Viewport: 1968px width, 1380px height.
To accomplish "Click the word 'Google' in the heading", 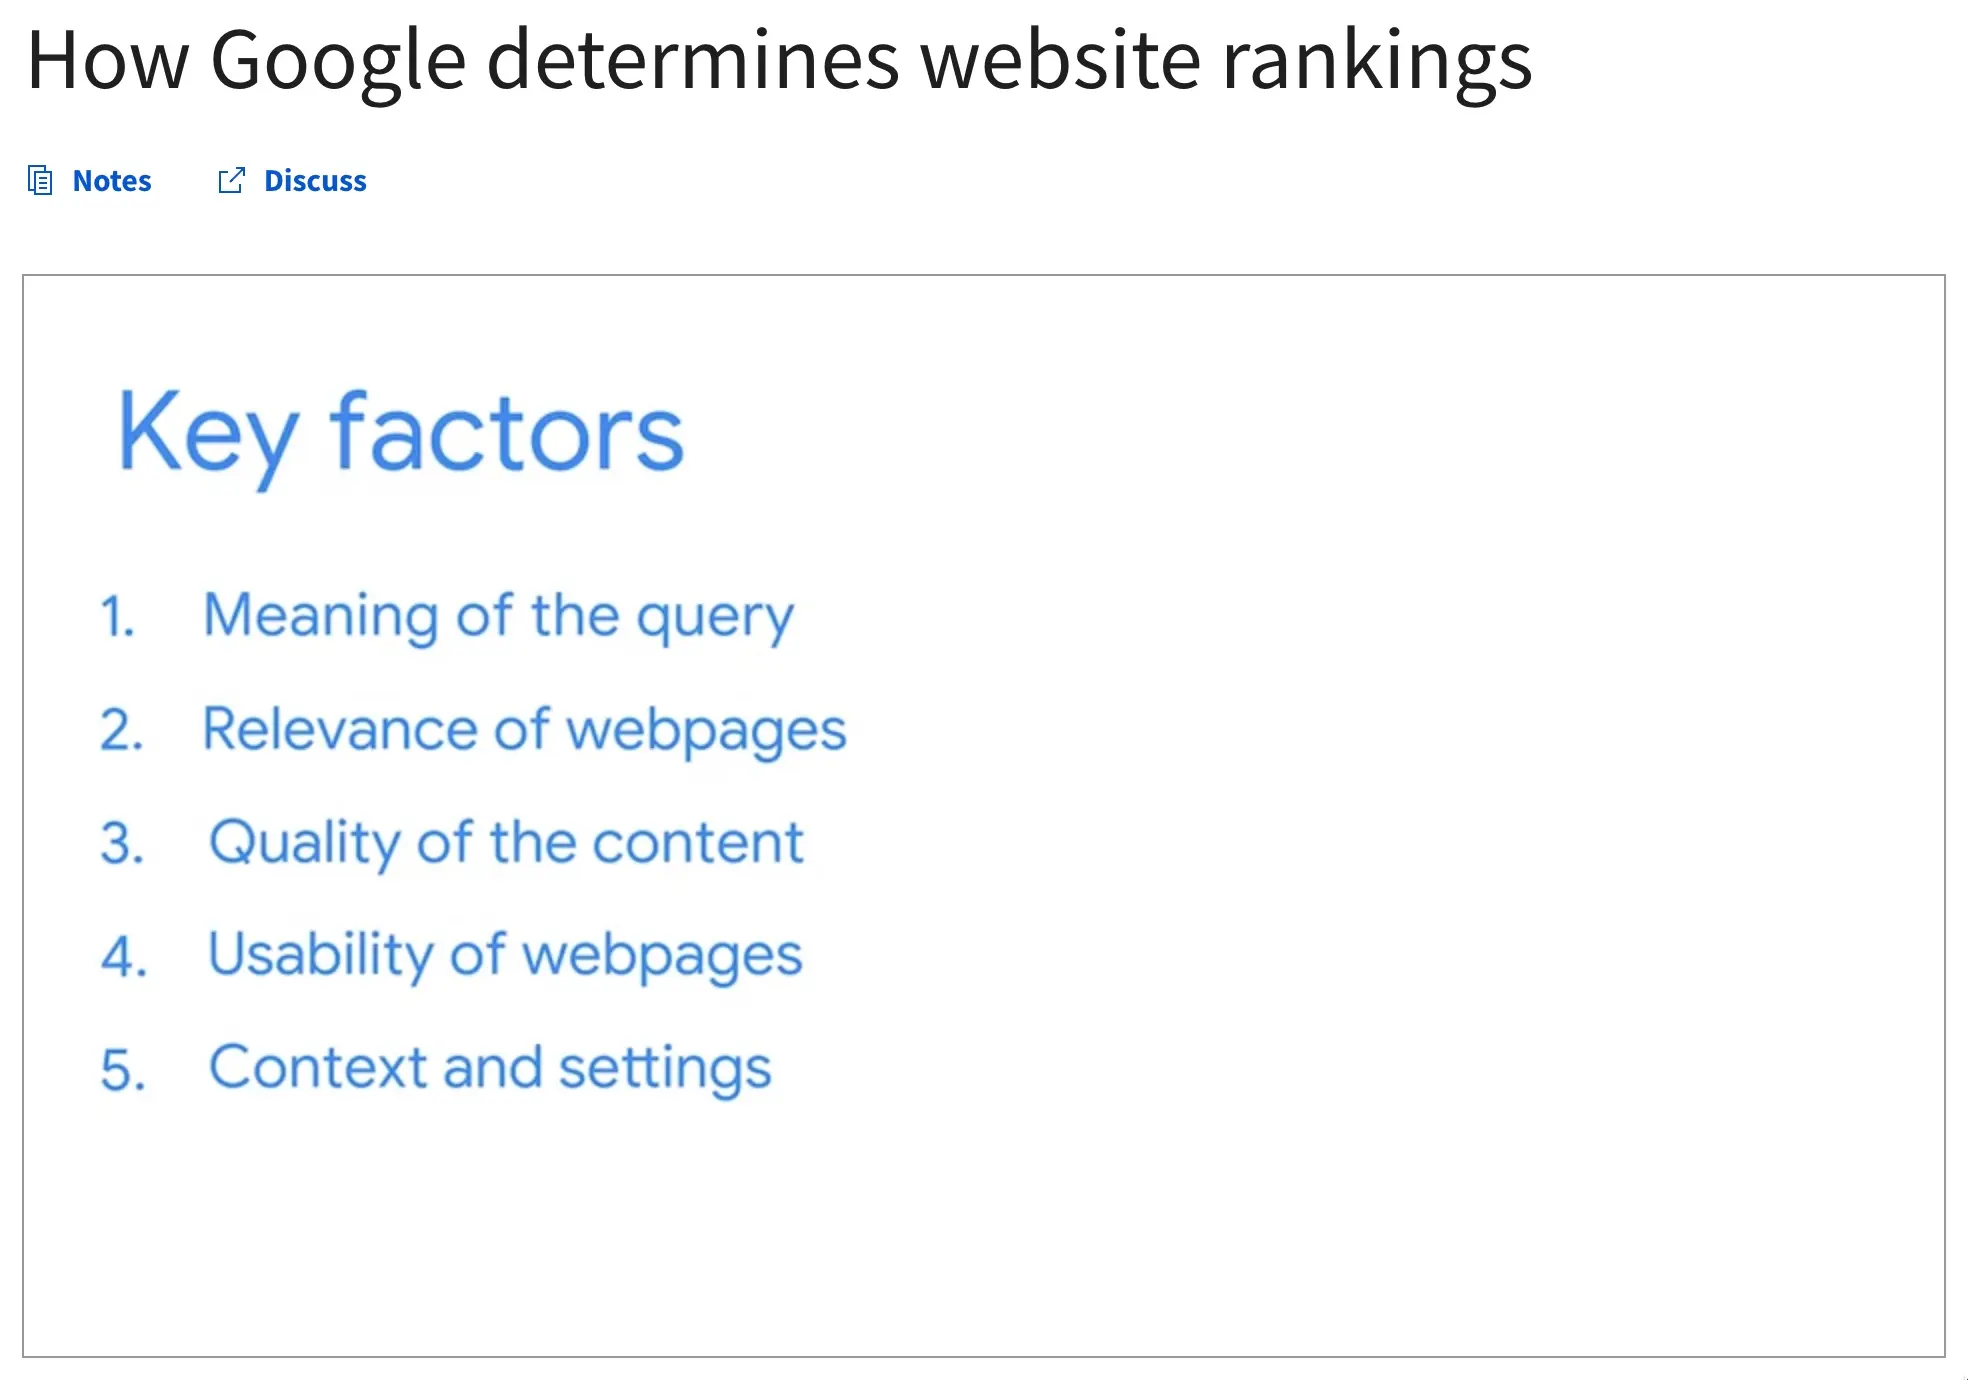I will coord(338,62).
